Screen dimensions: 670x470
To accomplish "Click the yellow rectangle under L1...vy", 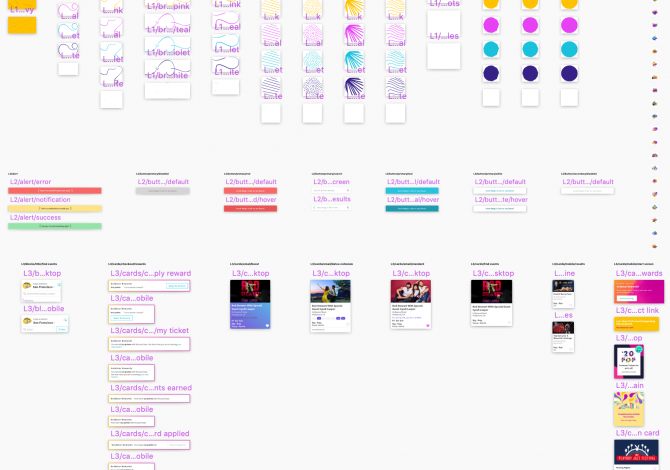I will click(22, 25).
